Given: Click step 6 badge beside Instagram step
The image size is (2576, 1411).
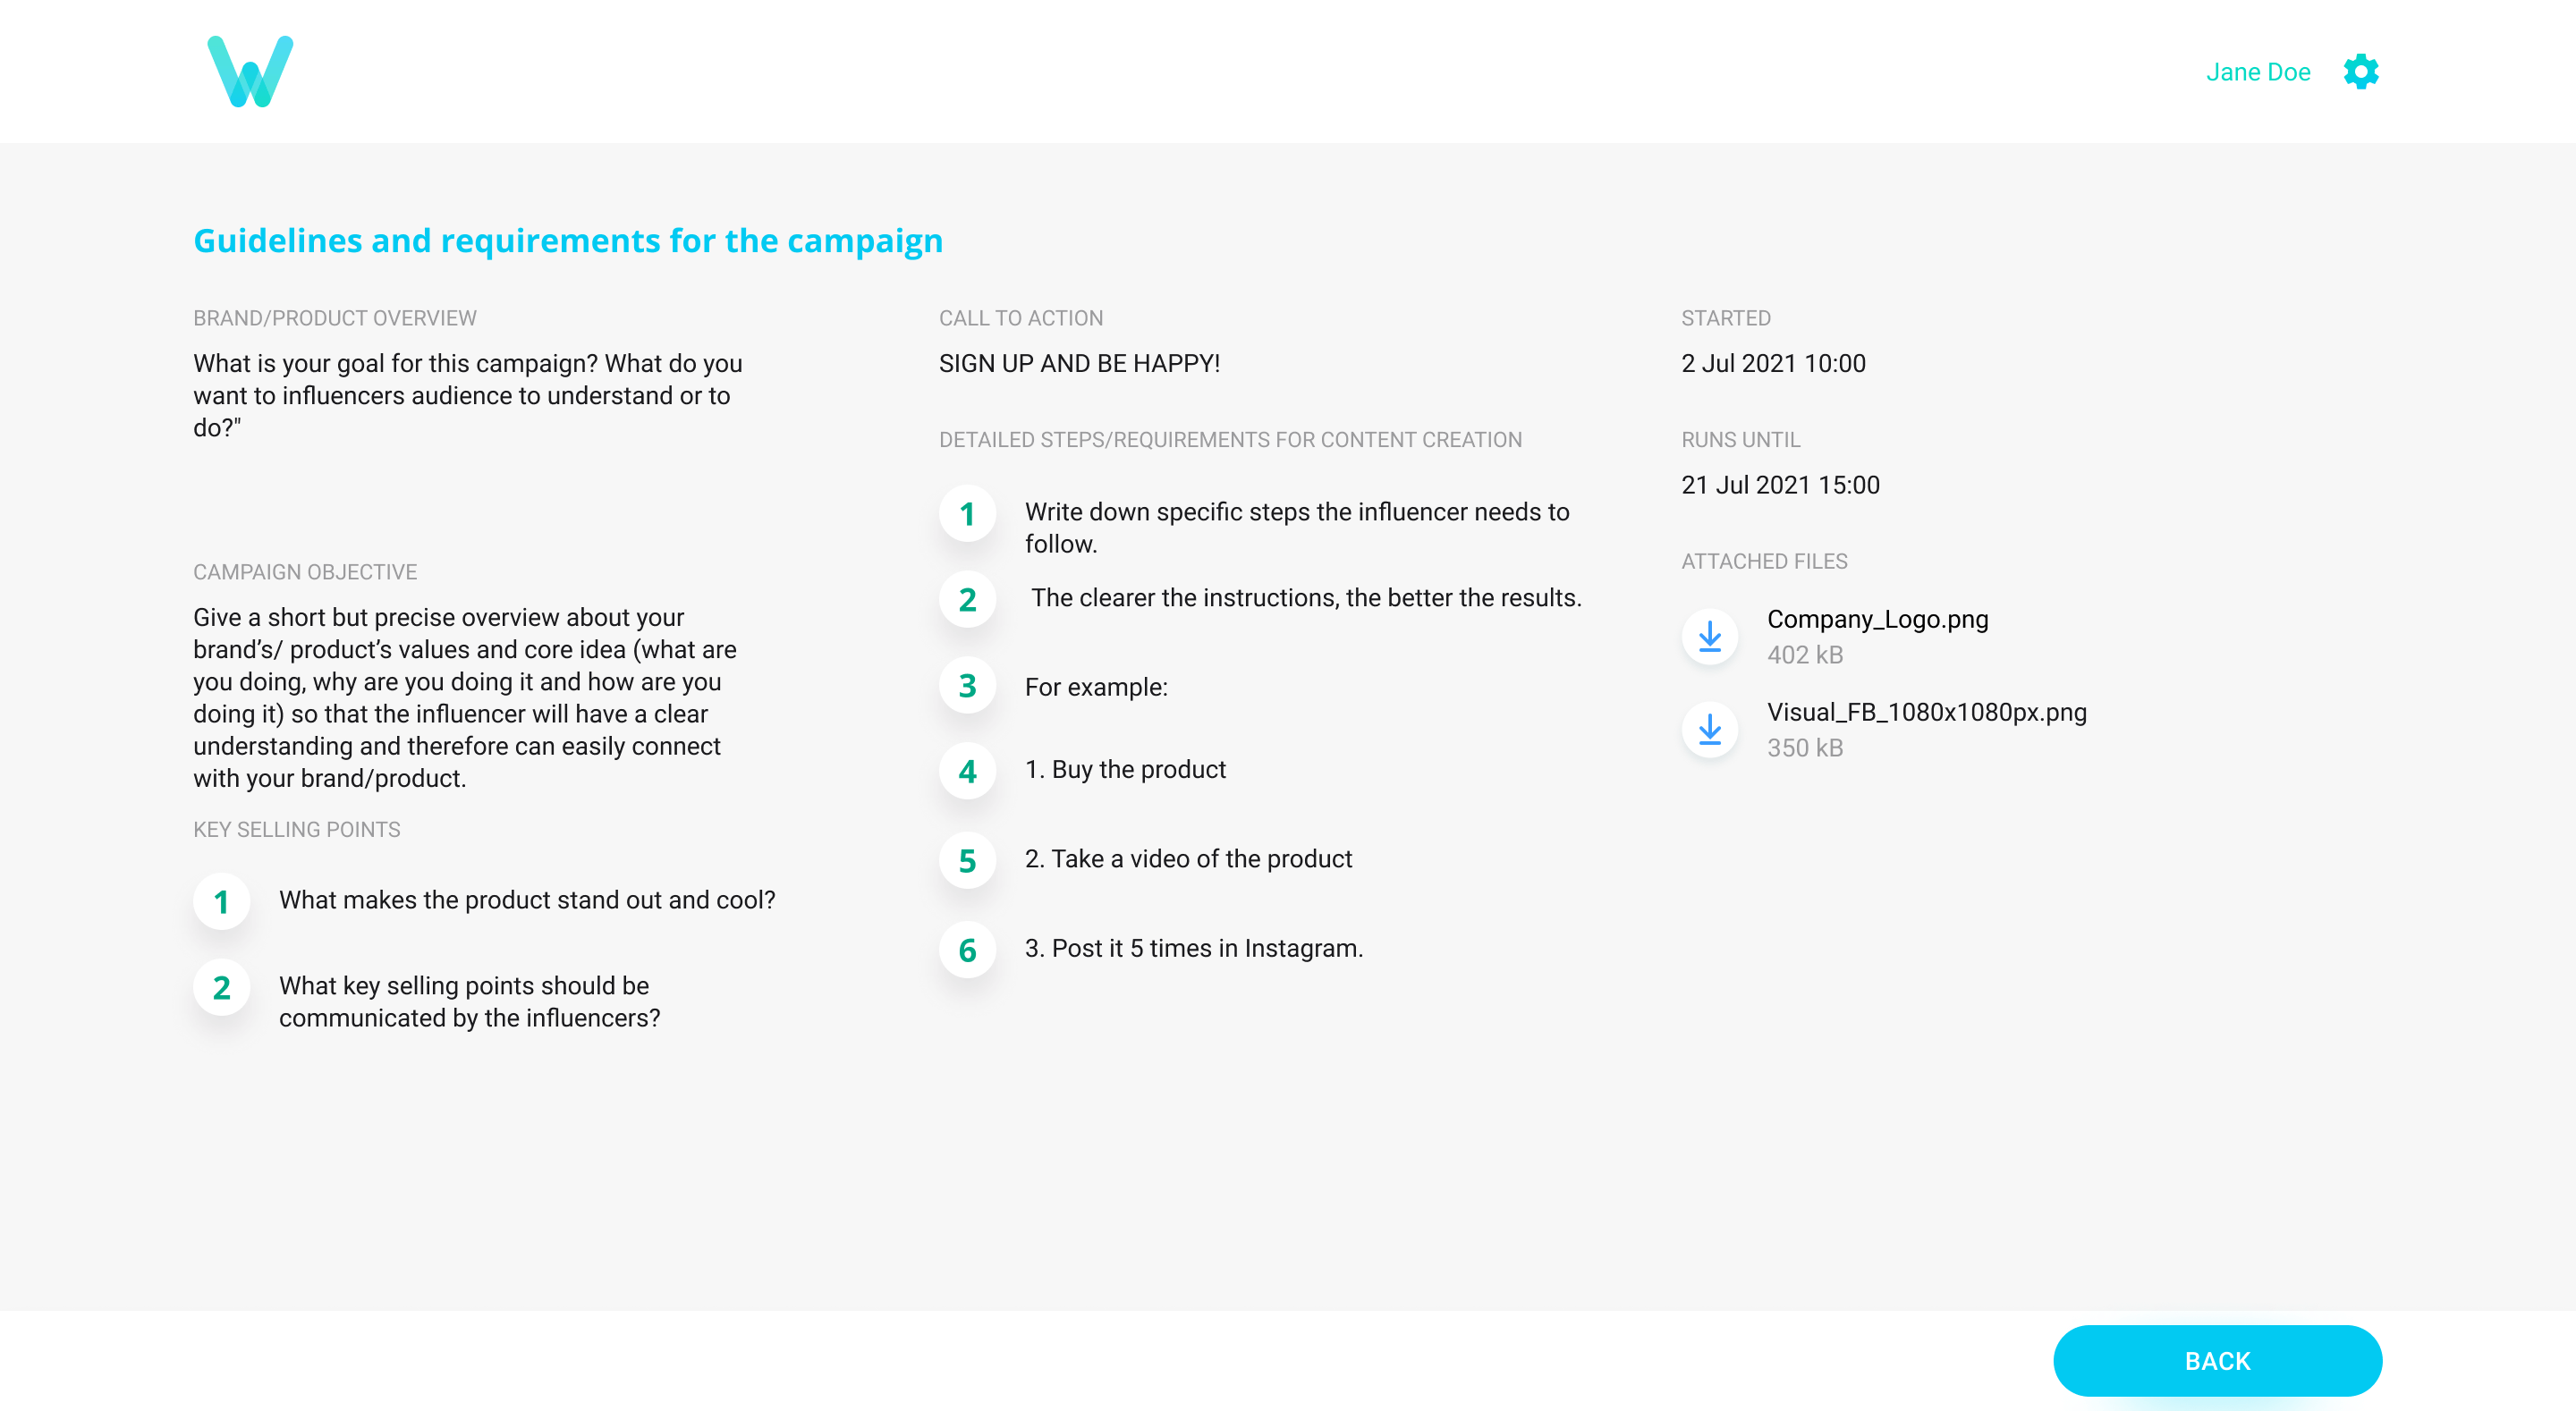Looking at the screenshot, I should 967,950.
